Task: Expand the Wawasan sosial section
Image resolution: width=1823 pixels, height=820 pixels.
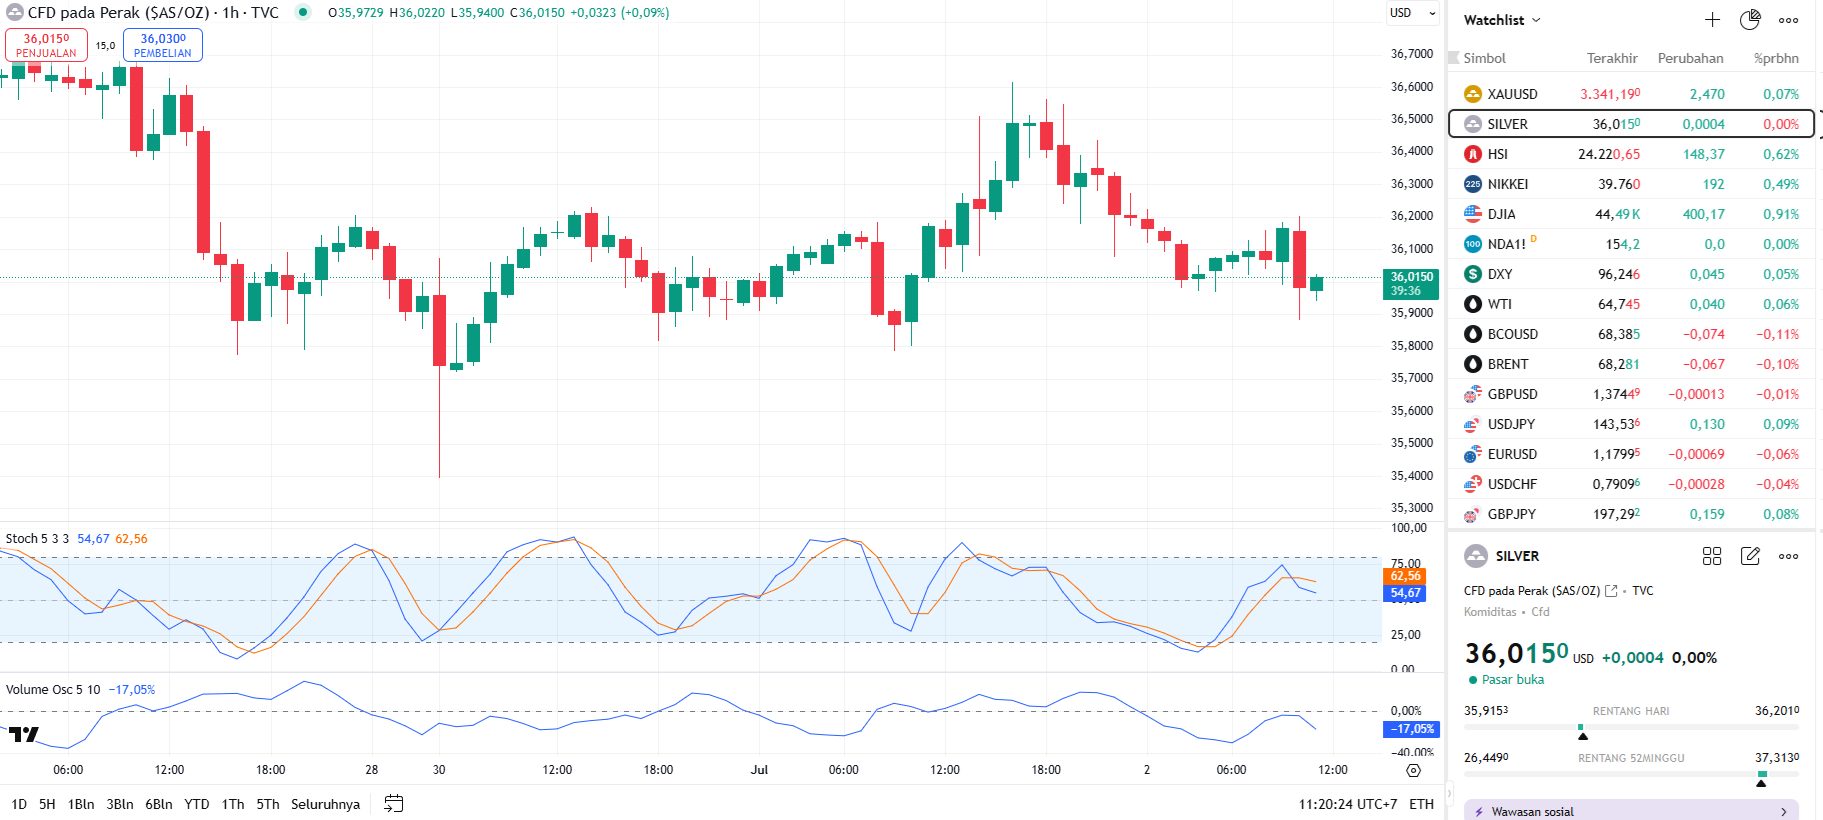Action: (x=1631, y=811)
